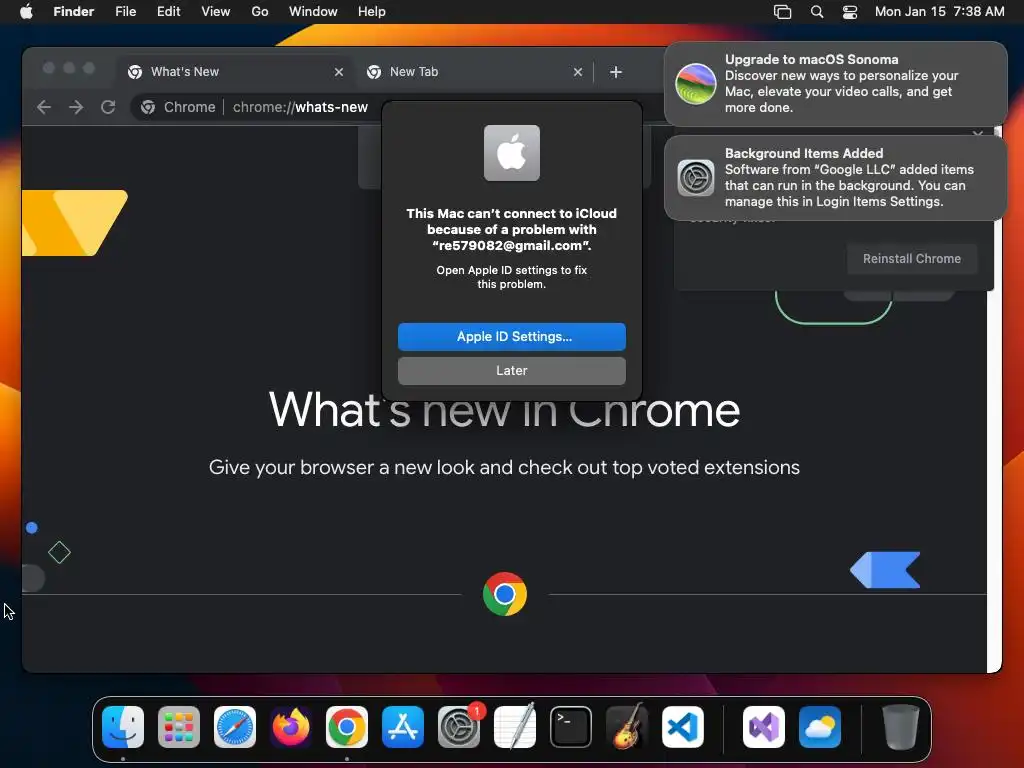Image resolution: width=1024 pixels, height=768 pixels.
Task: Open the Apple menu
Action: tap(26, 11)
